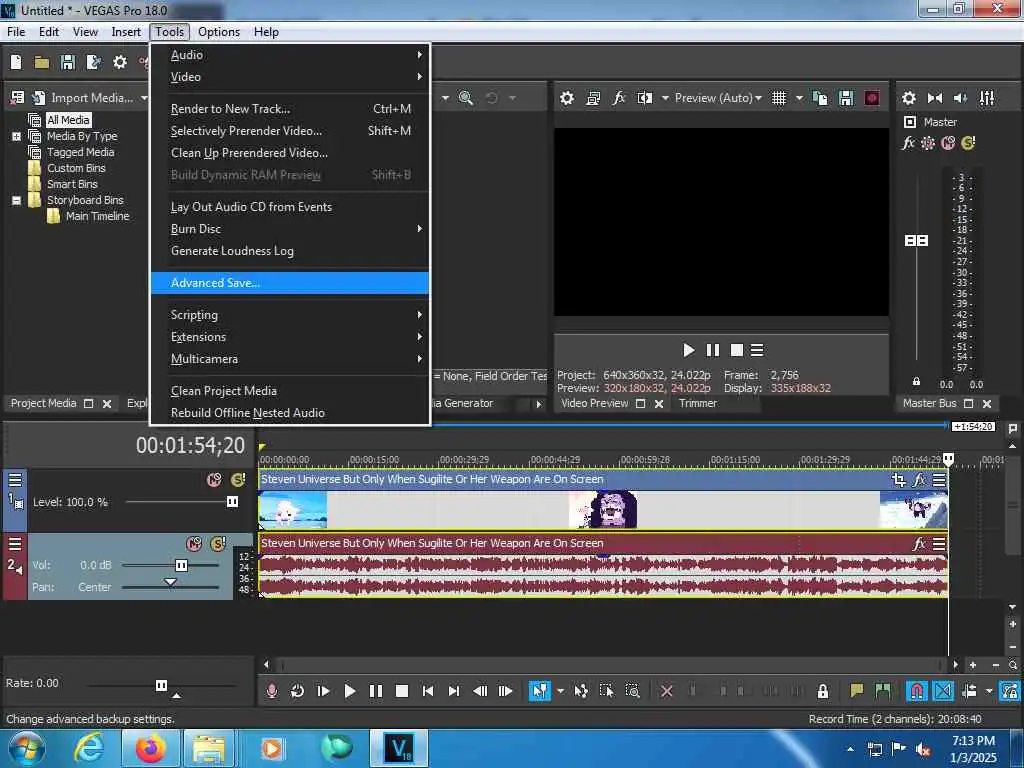Toggle Loop Playback in the transport bar

pyautogui.click(x=297, y=691)
